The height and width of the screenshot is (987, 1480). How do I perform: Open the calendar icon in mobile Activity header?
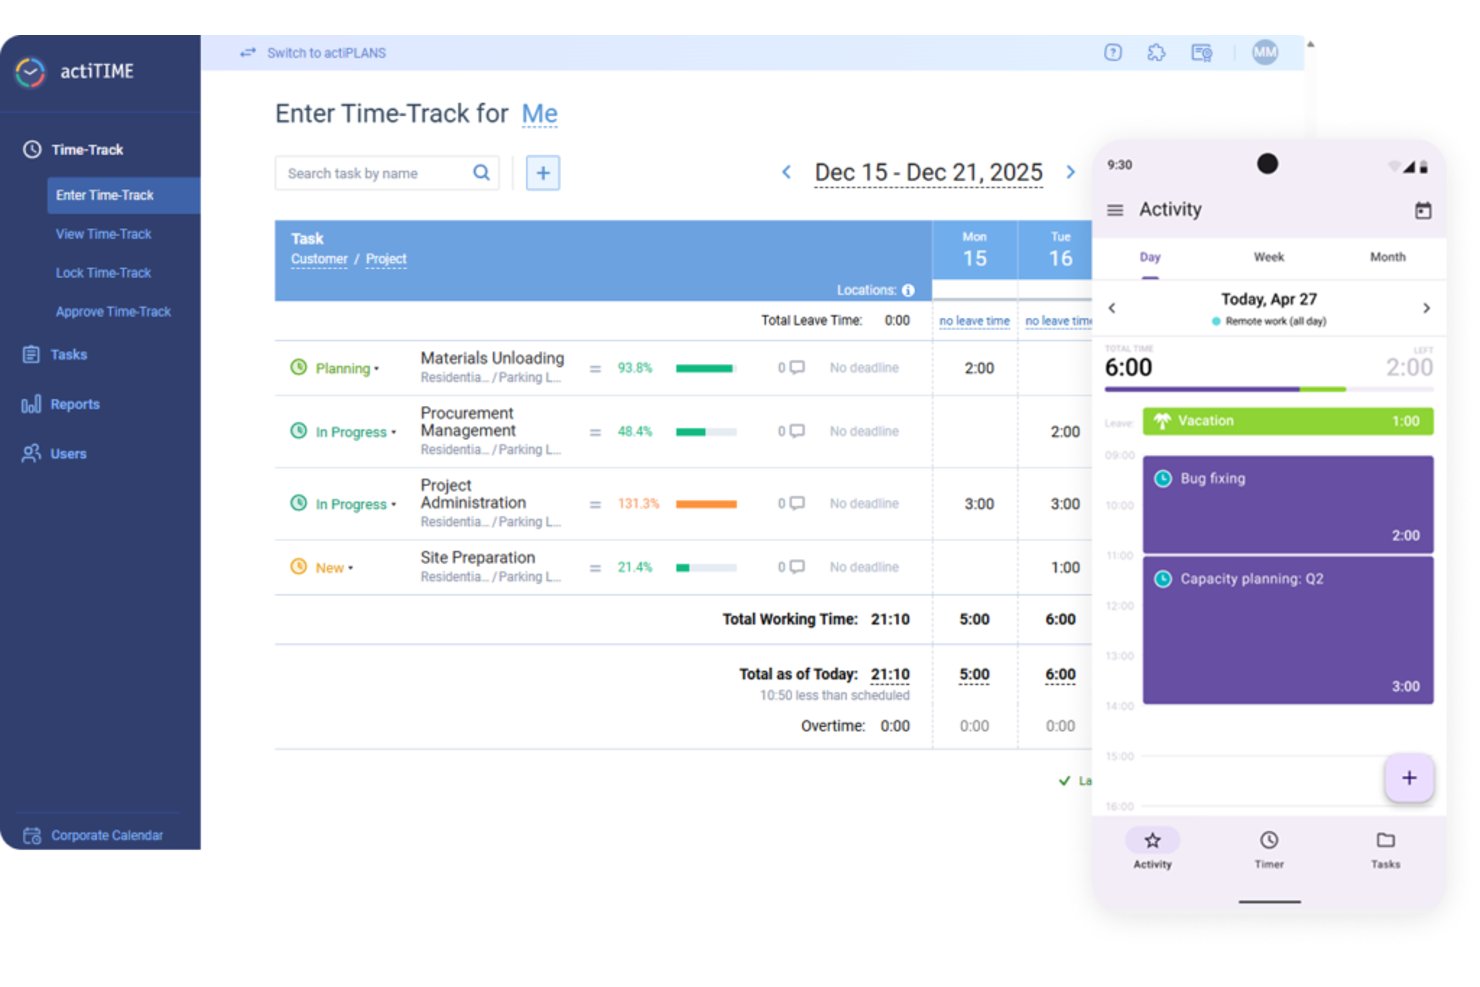[x=1423, y=210]
